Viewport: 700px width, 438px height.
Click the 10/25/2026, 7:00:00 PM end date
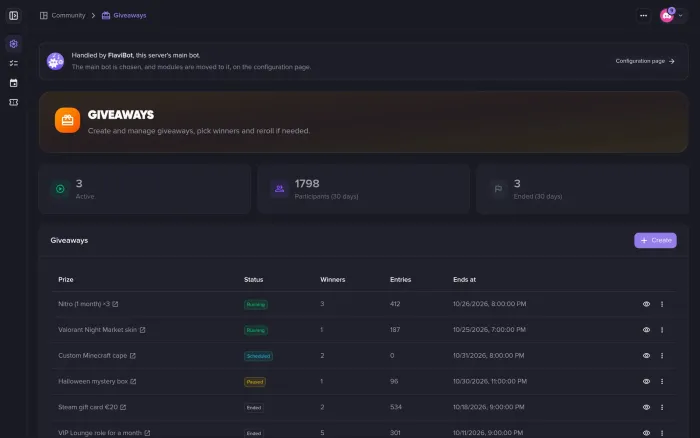489,330
